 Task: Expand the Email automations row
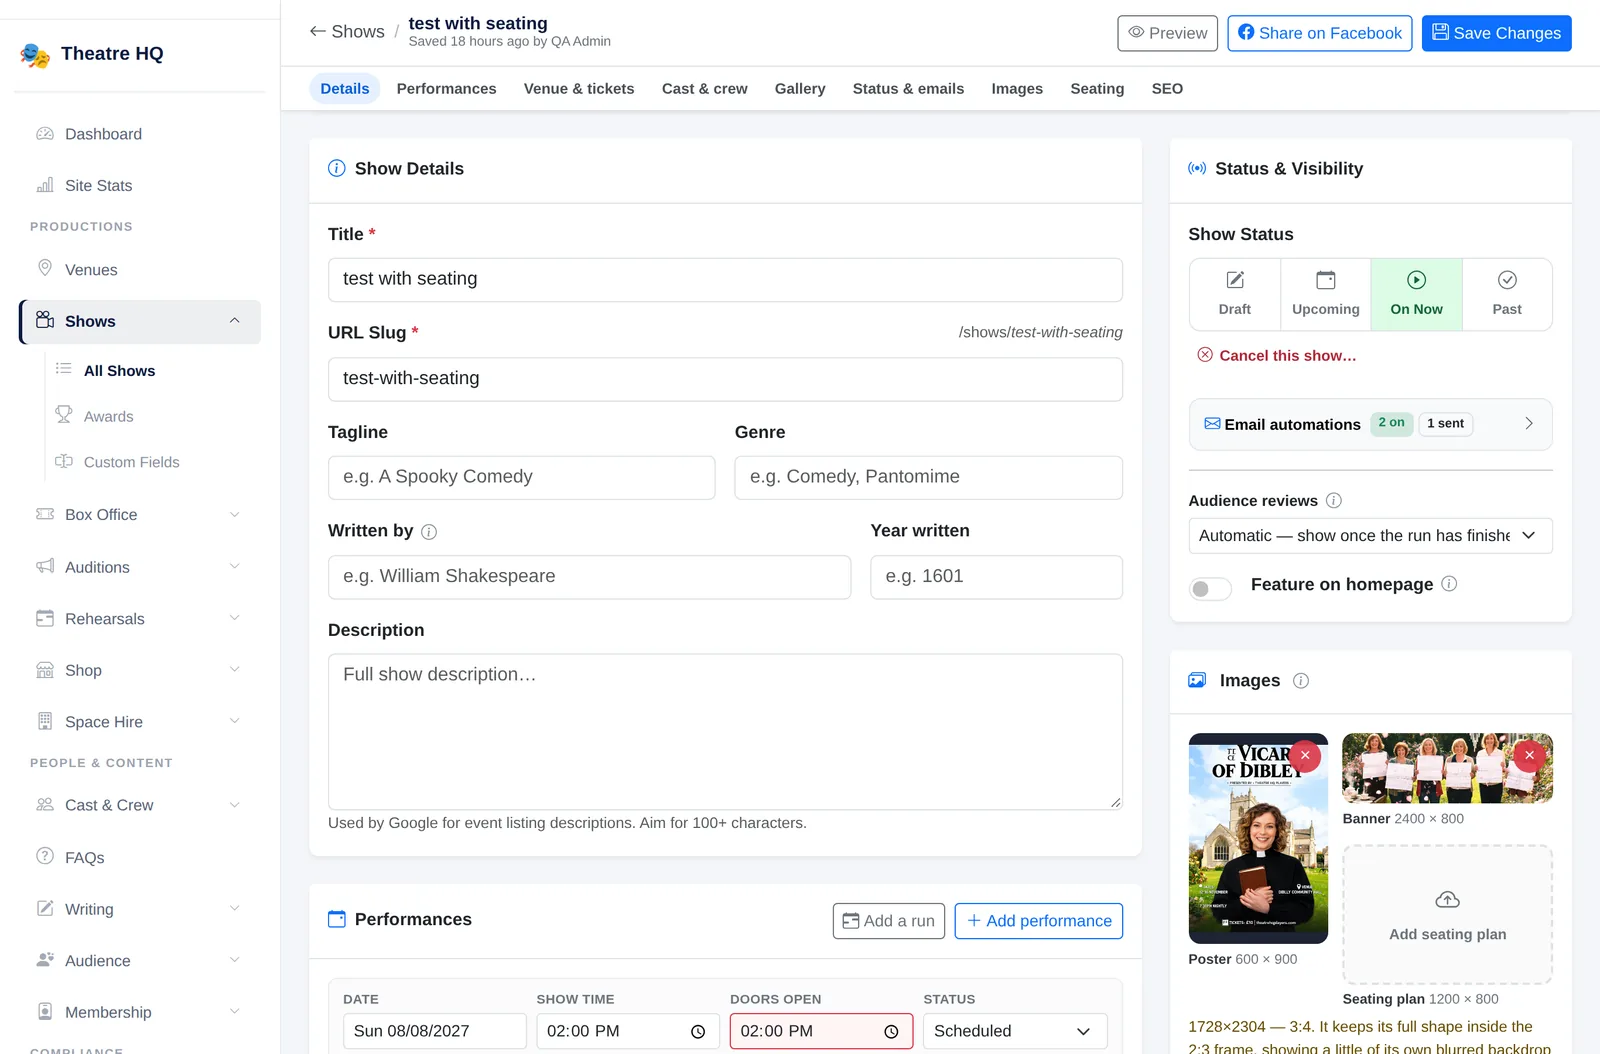(1370, 424)
